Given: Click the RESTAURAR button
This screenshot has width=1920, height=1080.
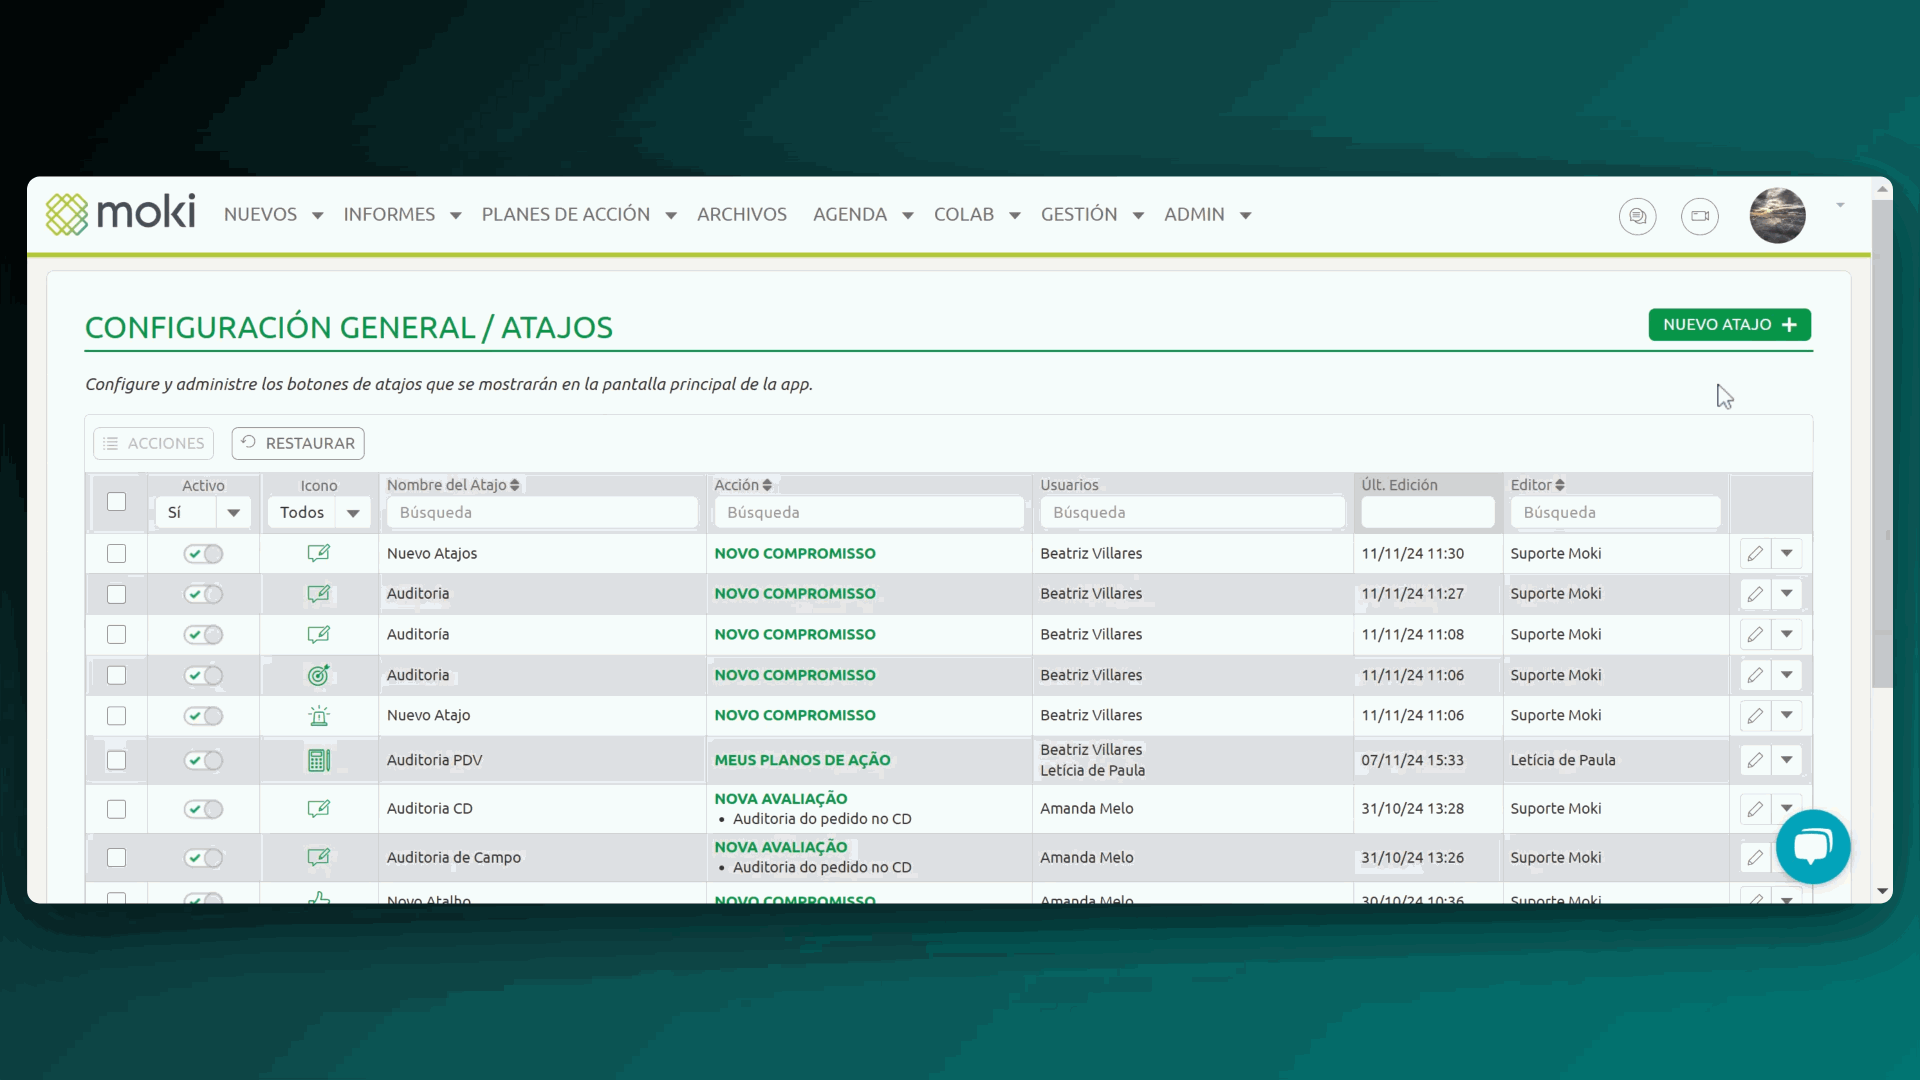Looking at the screenshot, I should 298,444.
